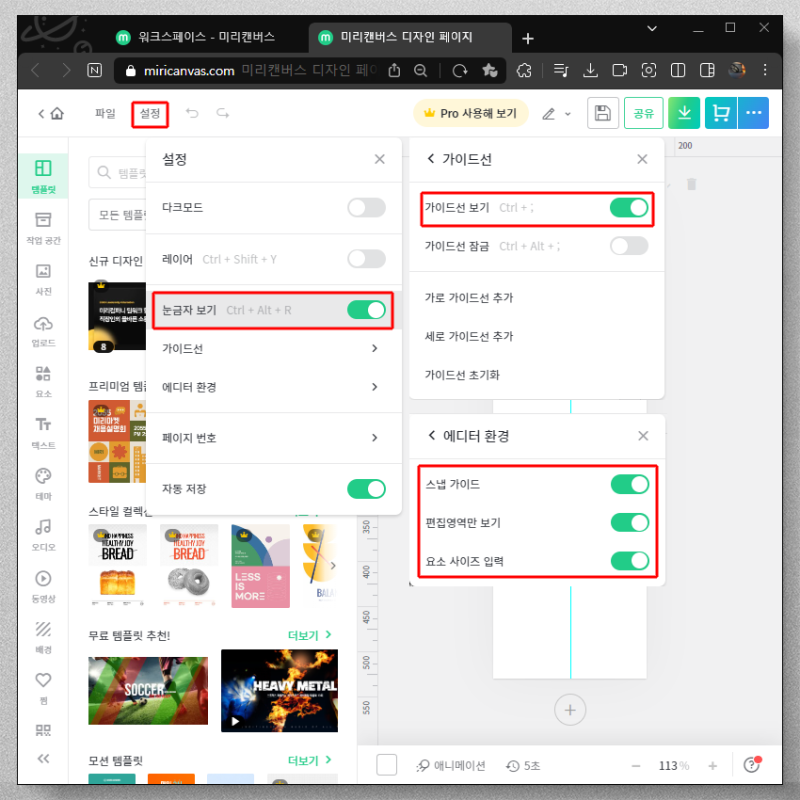
Task: Click the save floppy-disk icon
Action: [603, 113]
